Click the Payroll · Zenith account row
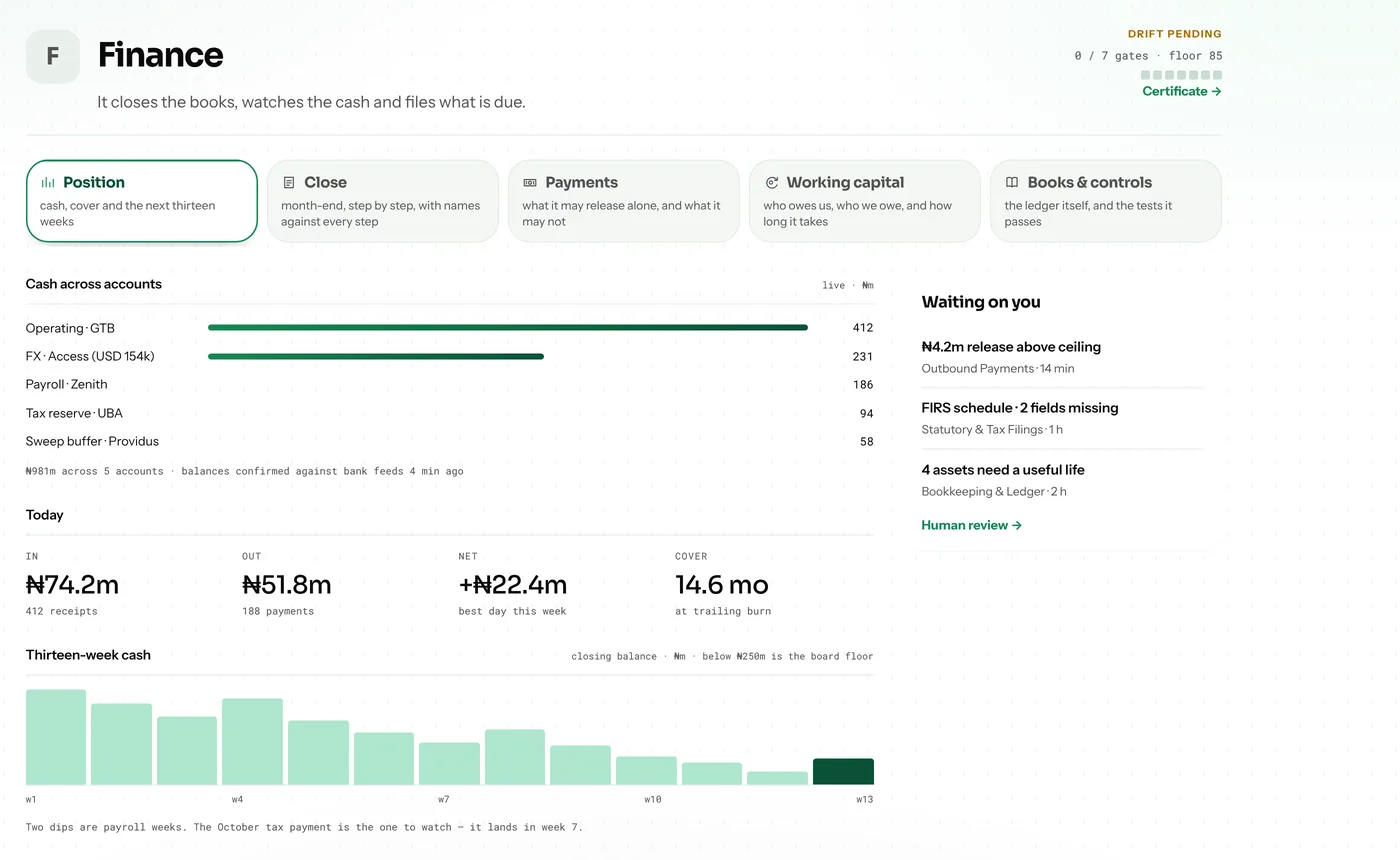This screenshot has width=1400, height=860. coord(449,385)
